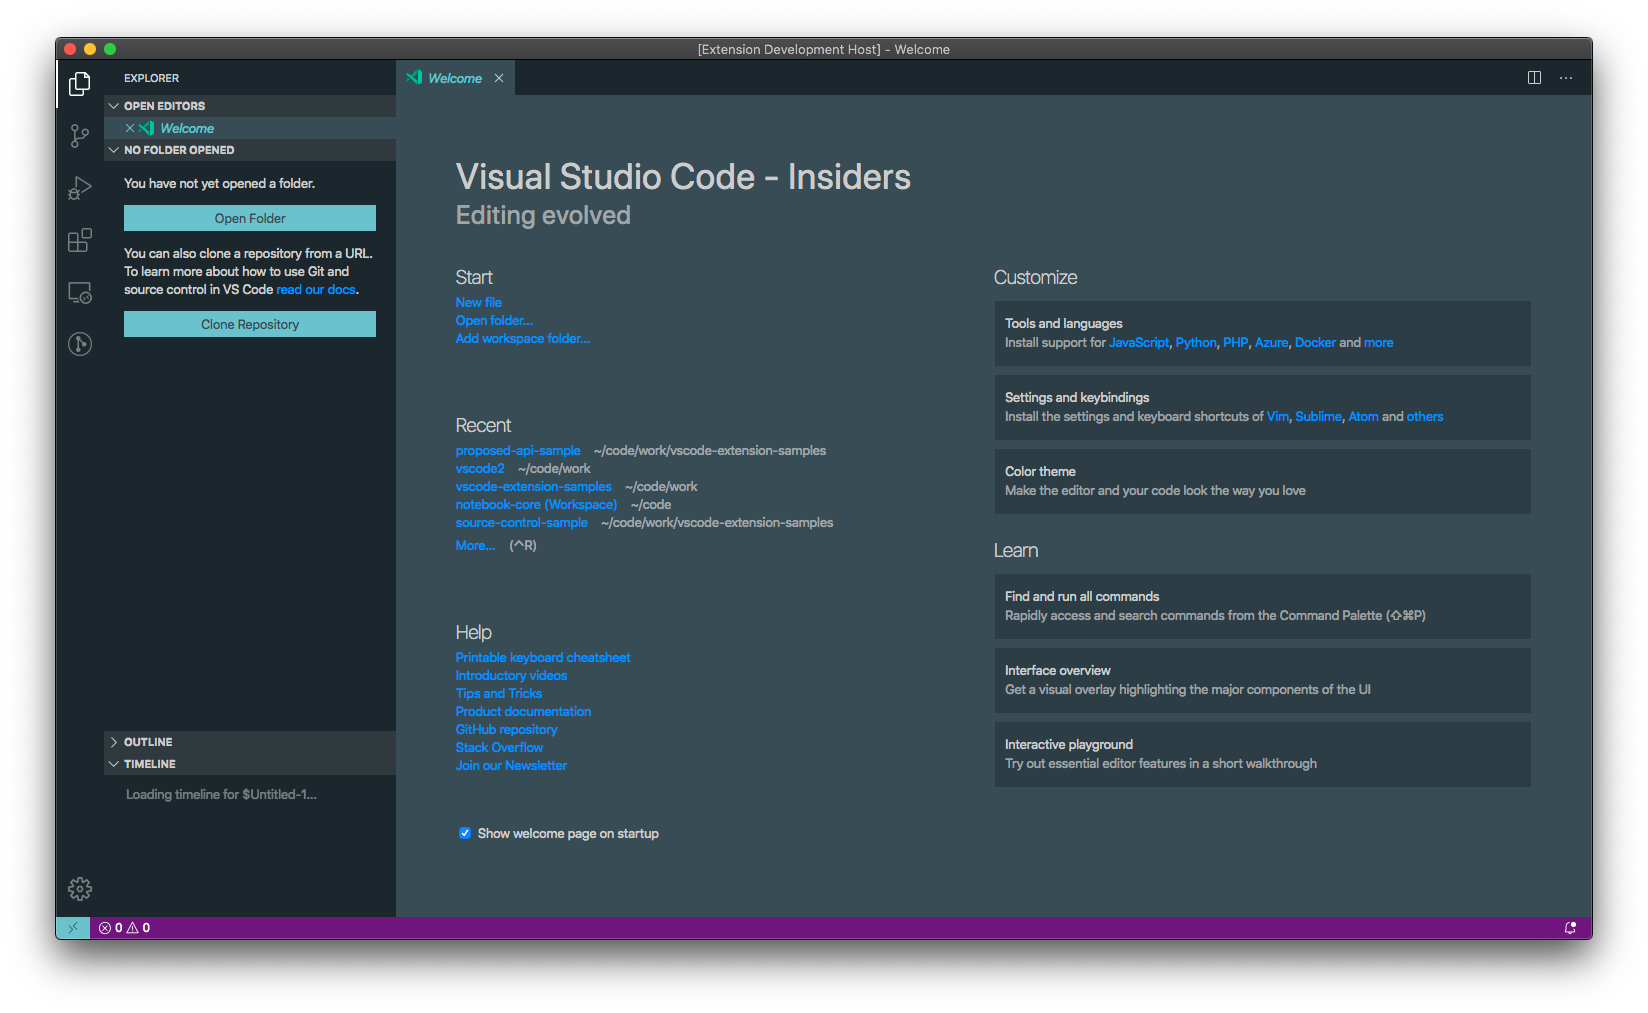Image resolution: width=1648 pixels, height=1013 pixels.
Task: Open Stack Overflow link
Action: click(500, 748)
